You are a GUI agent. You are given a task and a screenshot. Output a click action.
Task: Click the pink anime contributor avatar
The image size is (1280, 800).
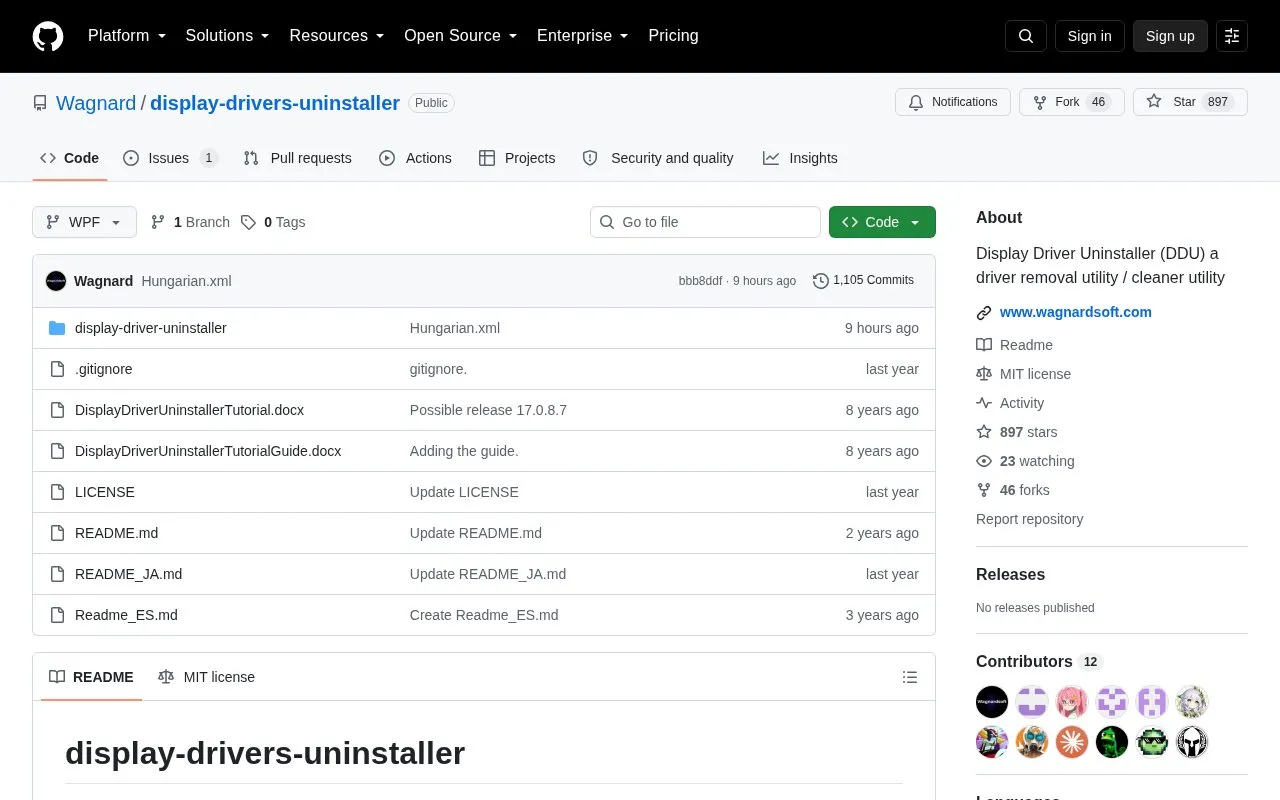click(x=1072, y=702)
